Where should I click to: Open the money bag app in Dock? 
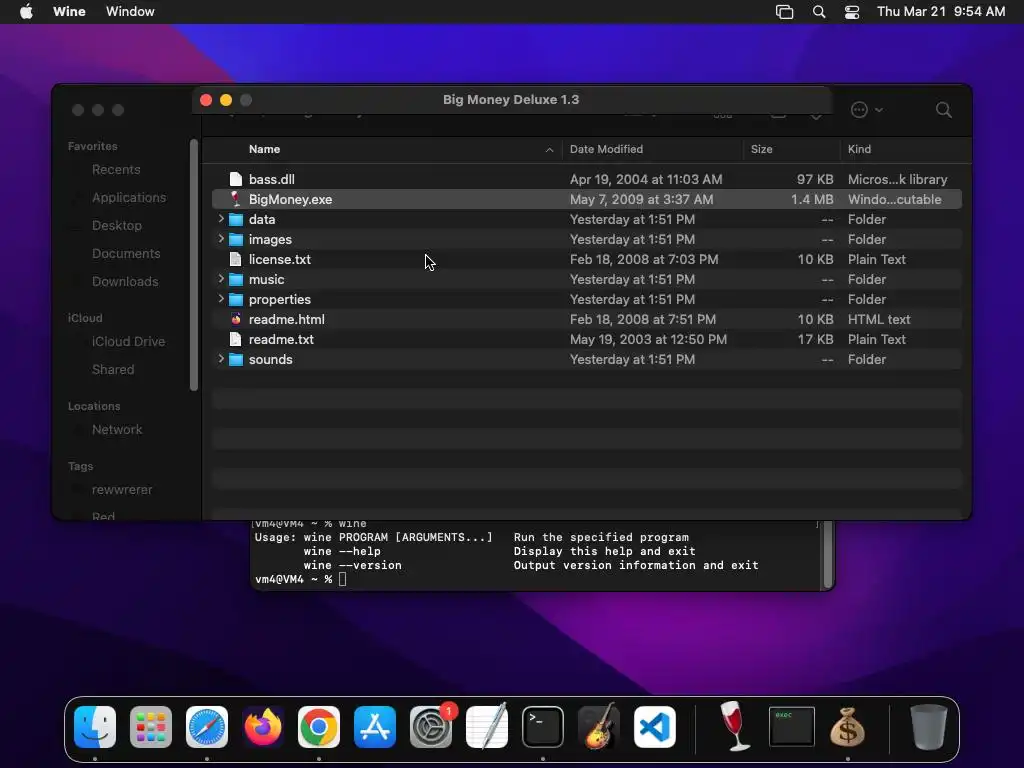pos(848,726)
